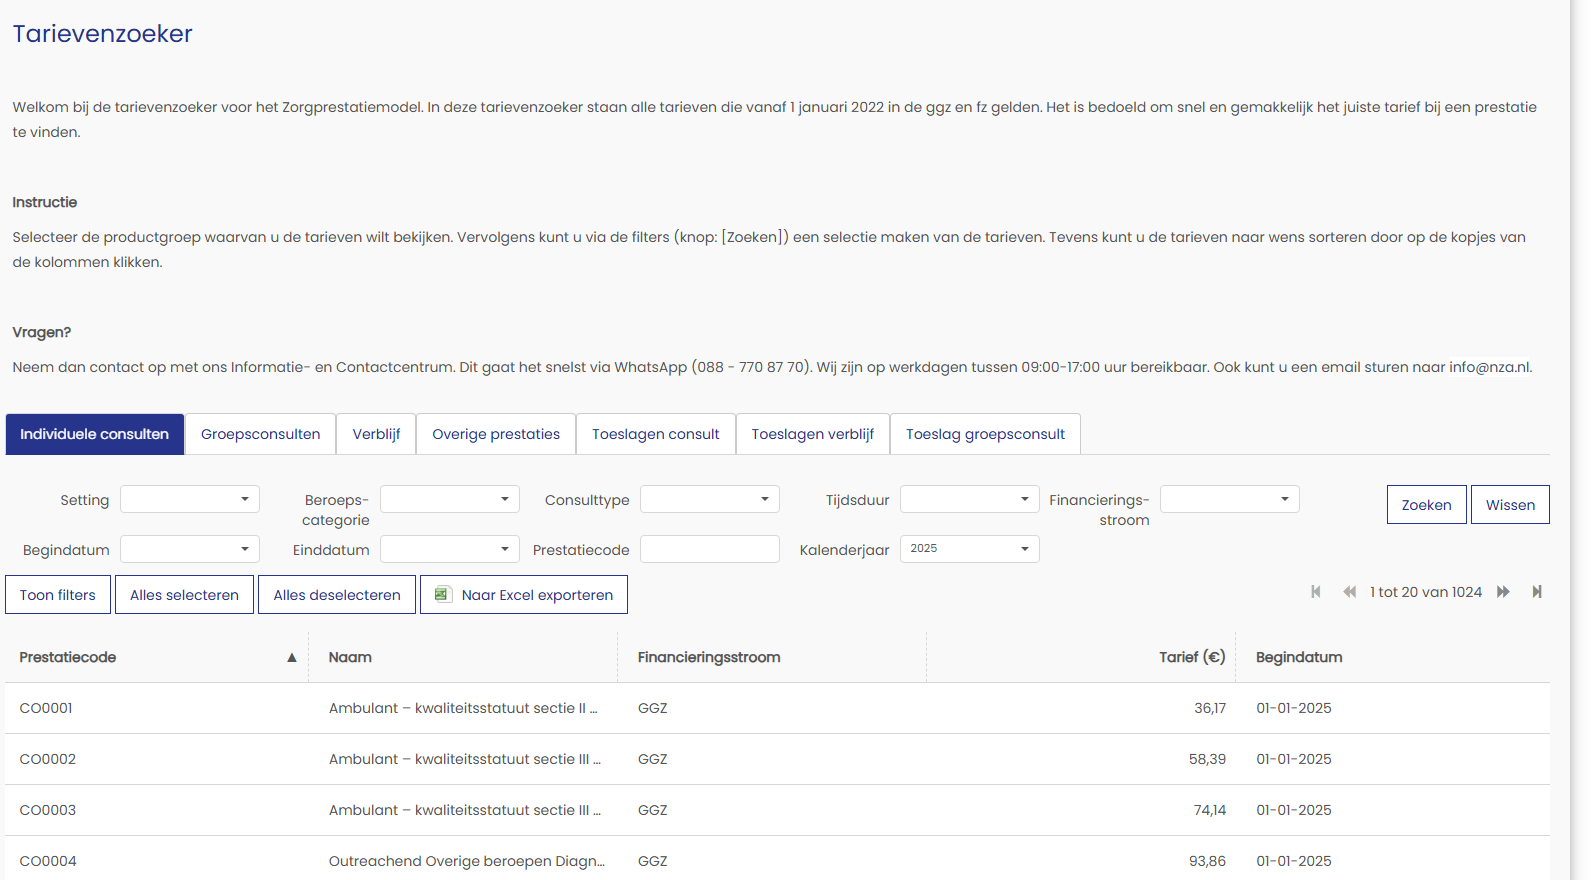This screenshot has width=1596, height=880.
Task: Open the Beroepscategorie dropdown
Action: pos(450,499)
